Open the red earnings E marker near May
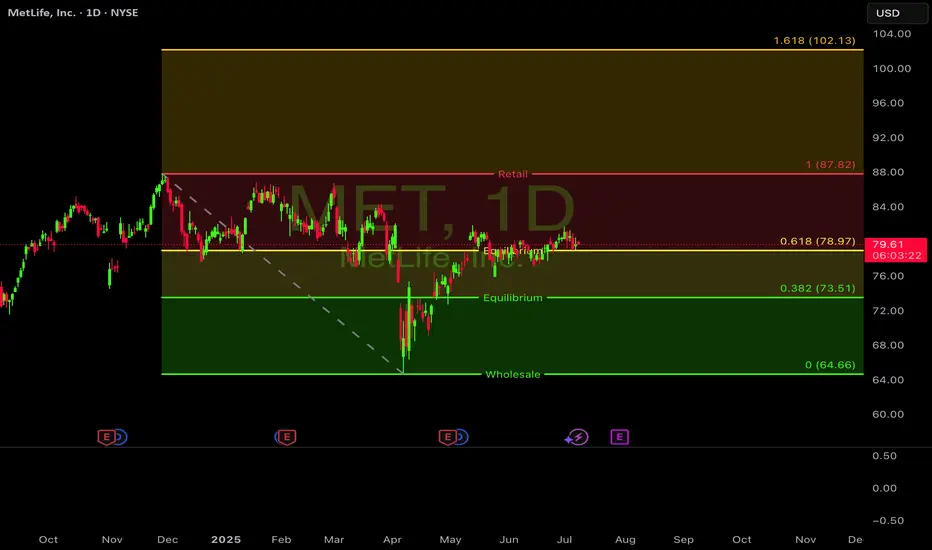 tap(448, 438)
